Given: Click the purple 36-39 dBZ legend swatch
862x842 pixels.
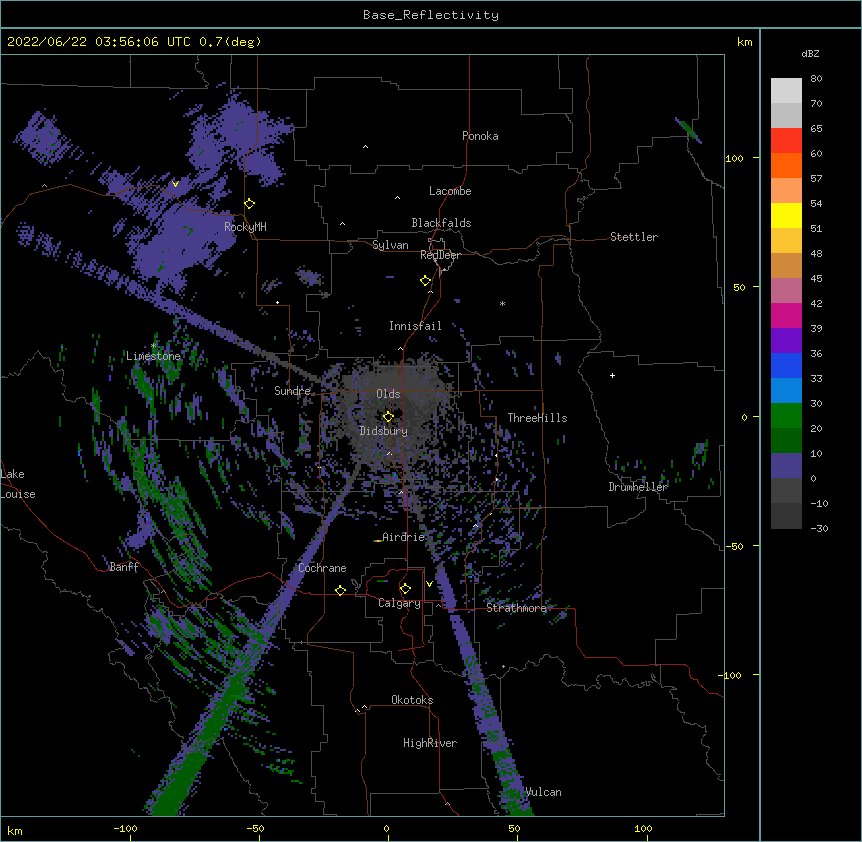Looking at the screenshot, I should tap(786, 341).
